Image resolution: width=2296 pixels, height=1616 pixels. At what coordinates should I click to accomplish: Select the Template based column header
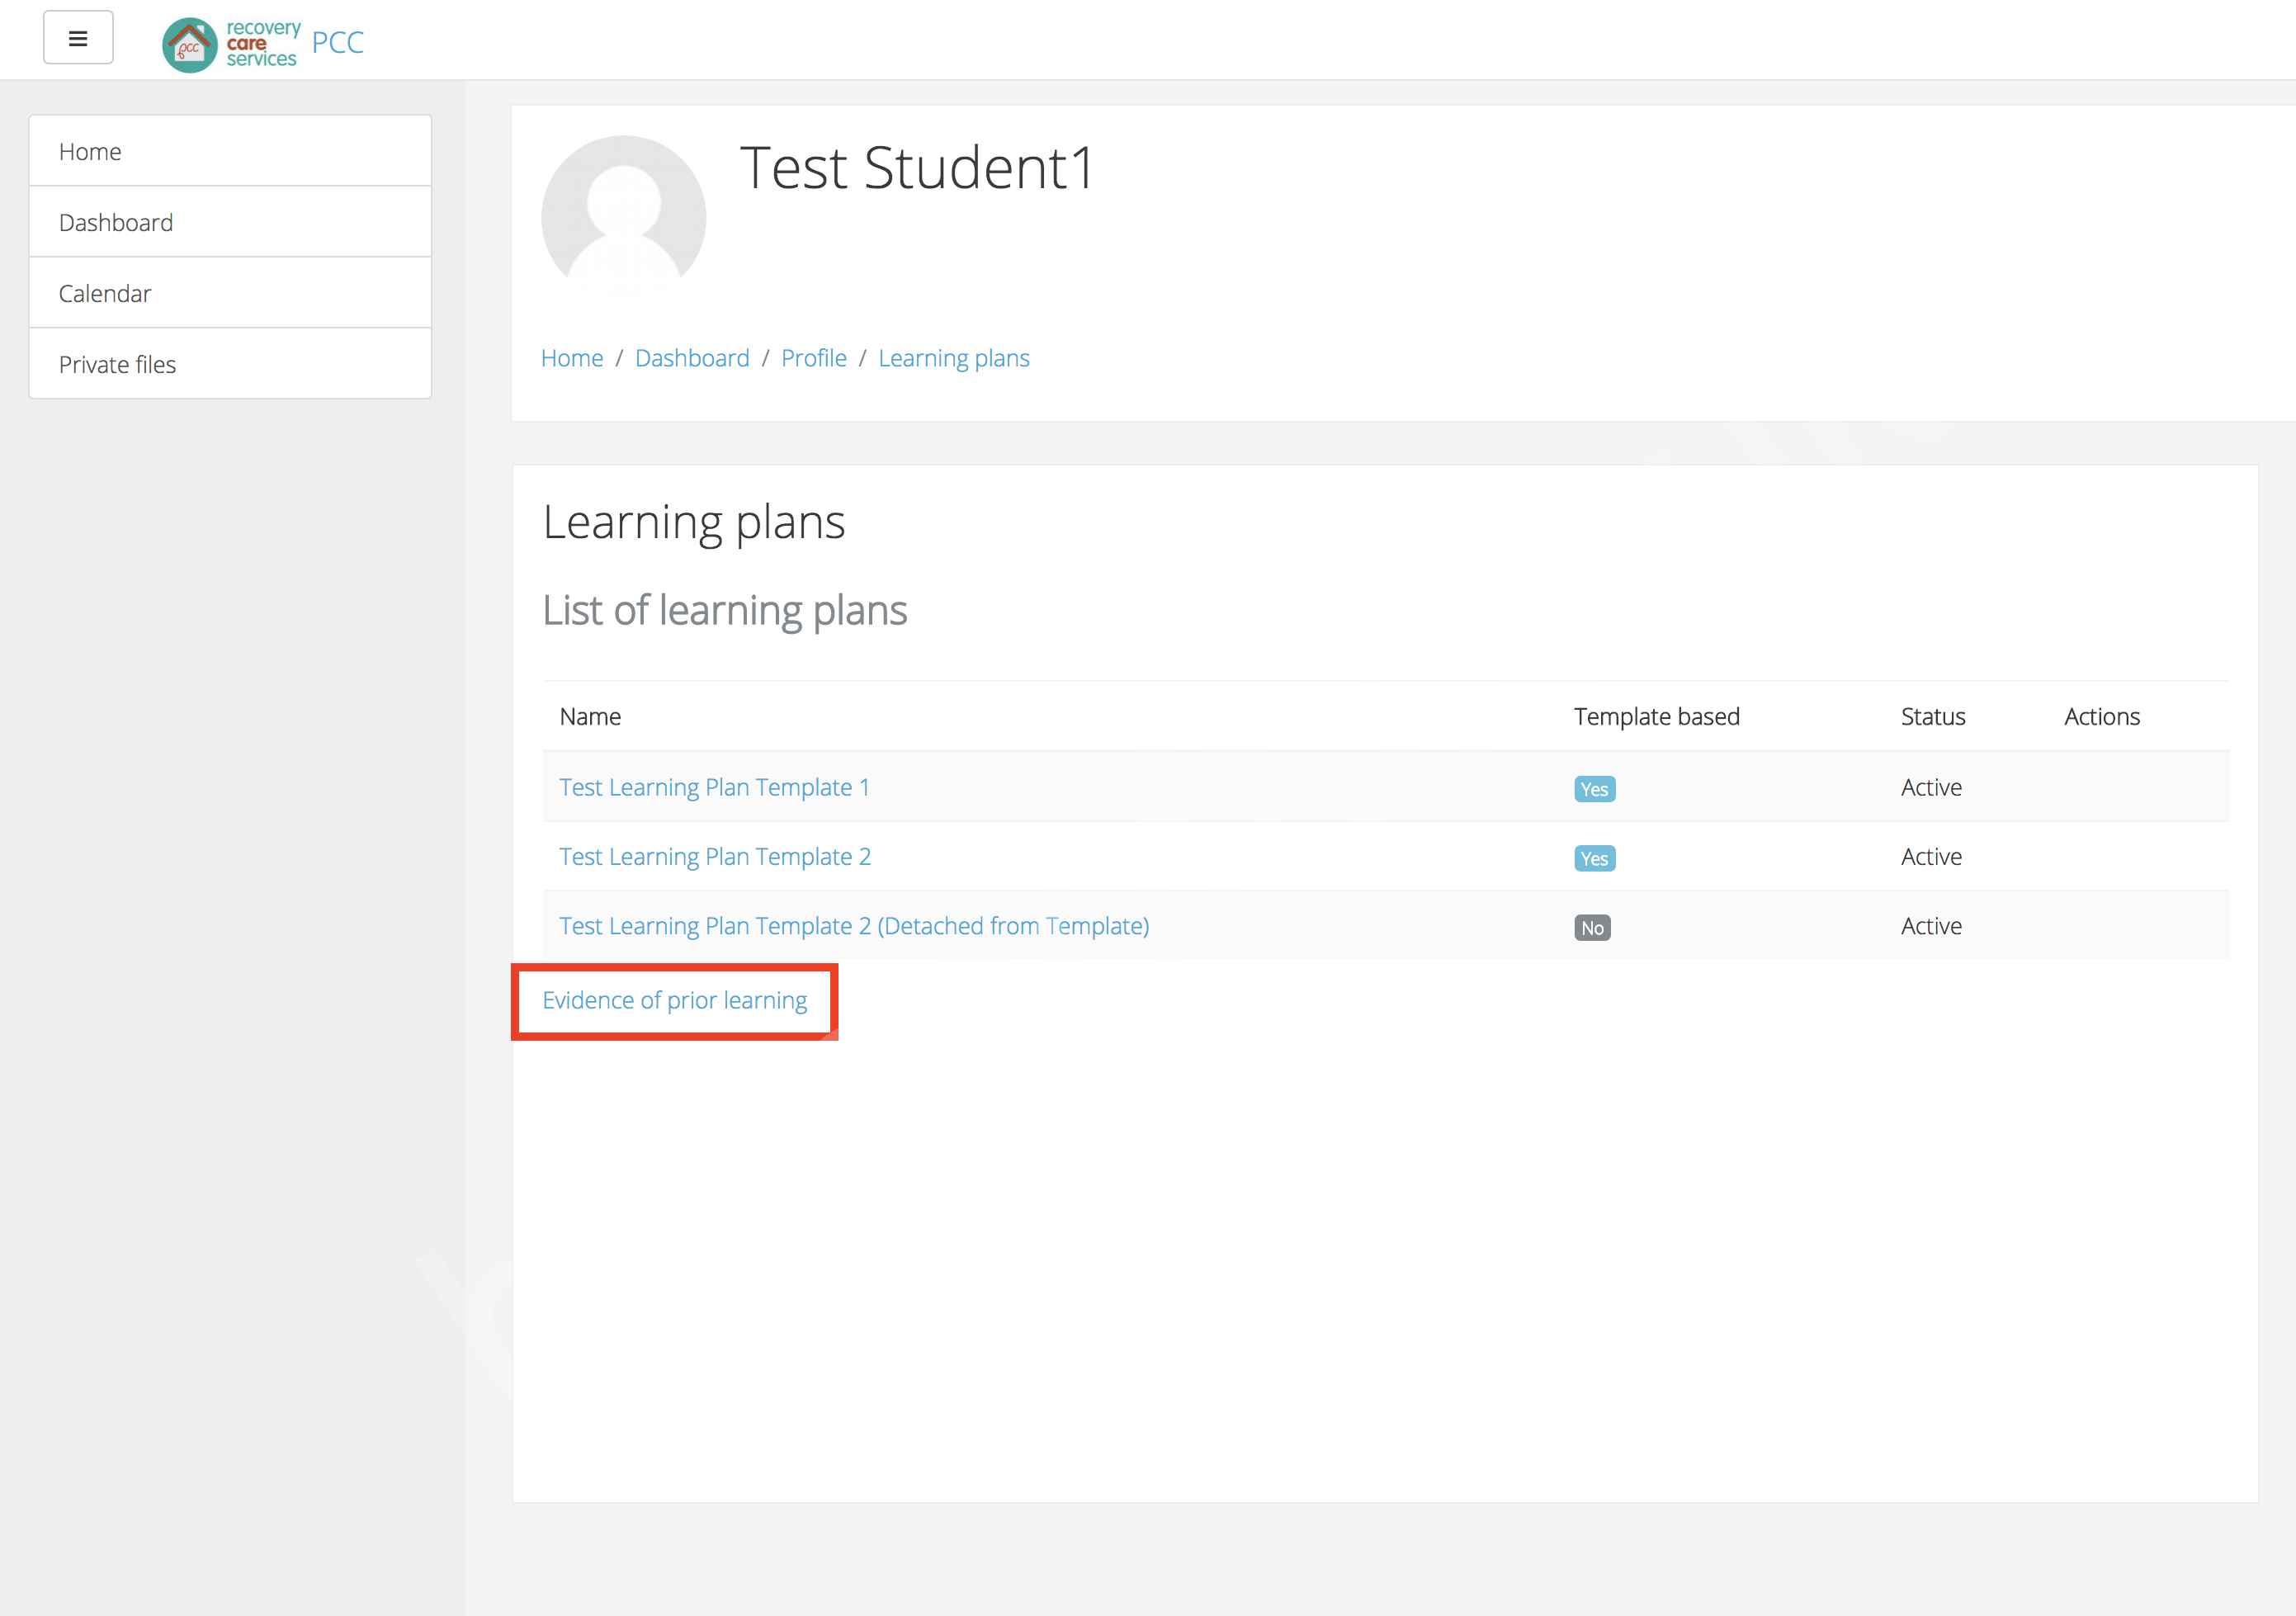1657,716
